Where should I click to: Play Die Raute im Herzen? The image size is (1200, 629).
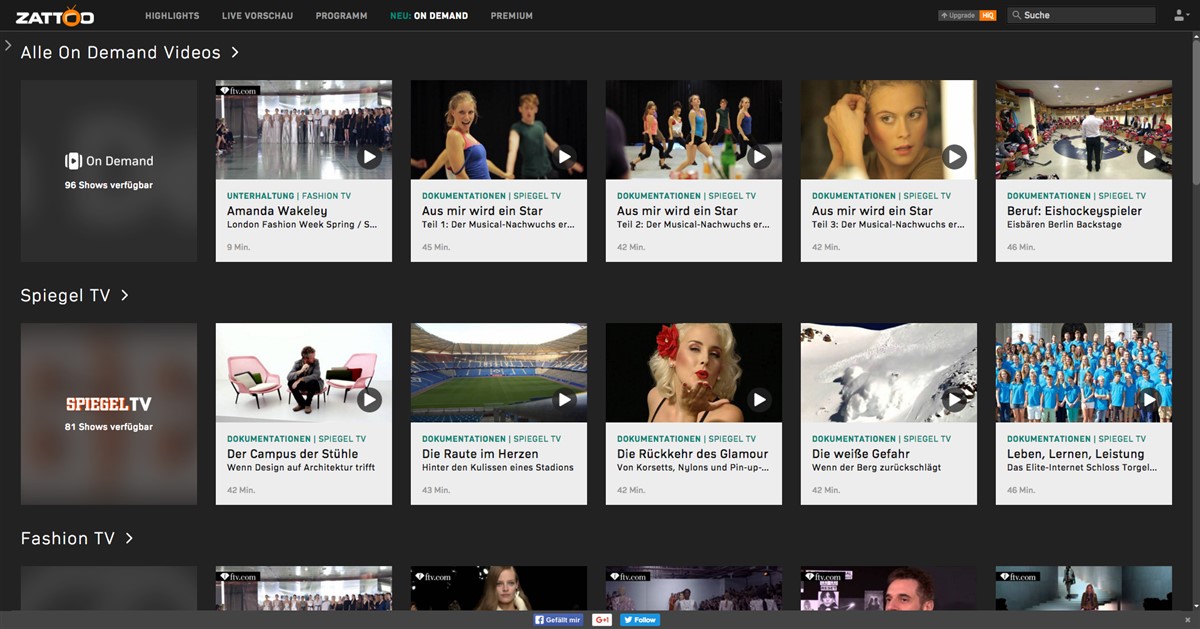click(x=565, y=400)
